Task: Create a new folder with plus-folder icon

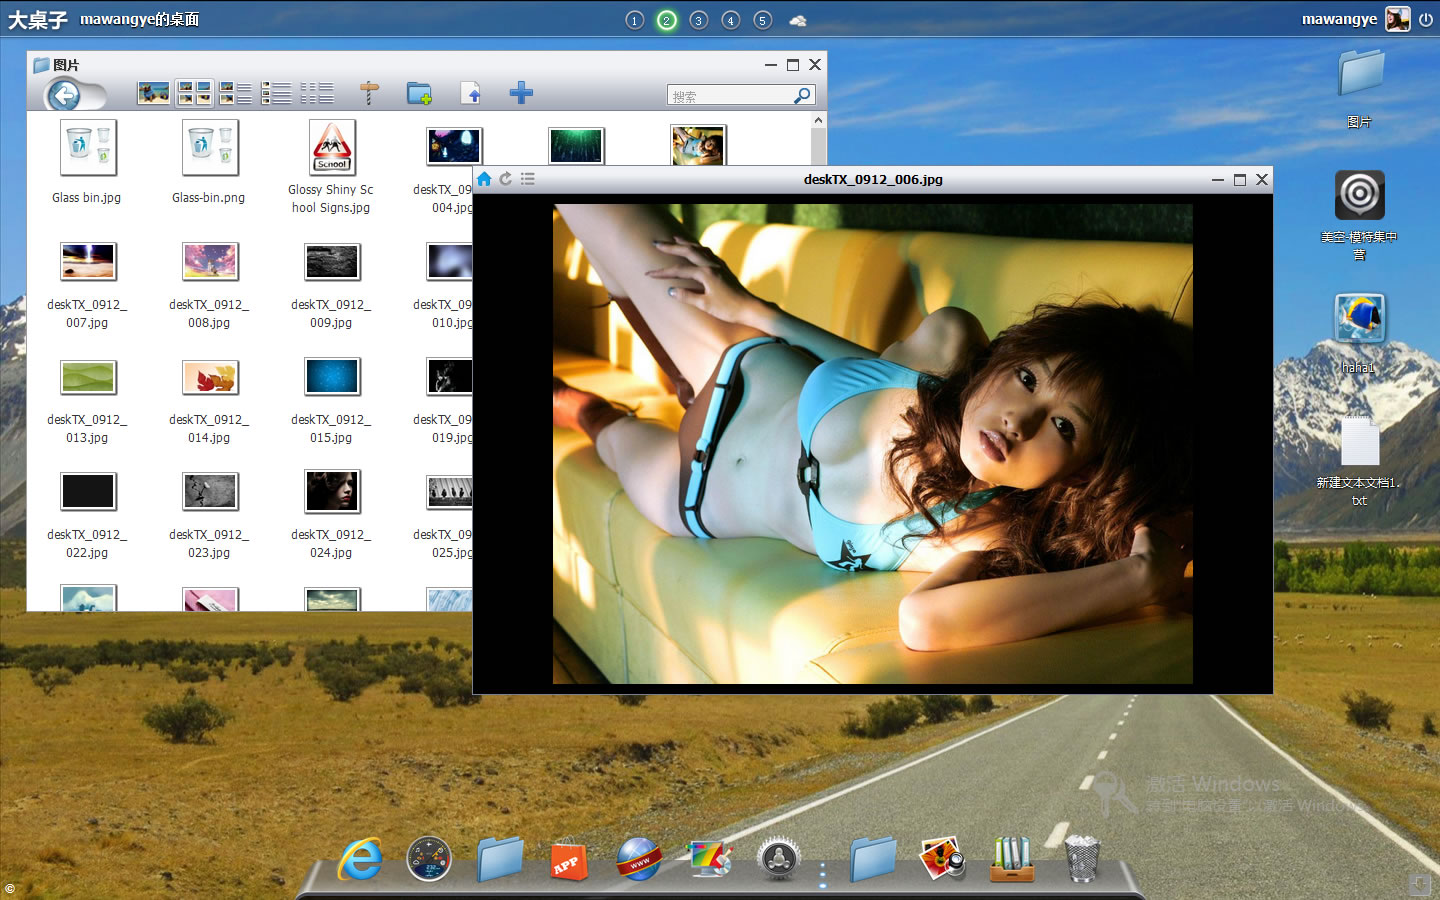Action: (419, 93)
